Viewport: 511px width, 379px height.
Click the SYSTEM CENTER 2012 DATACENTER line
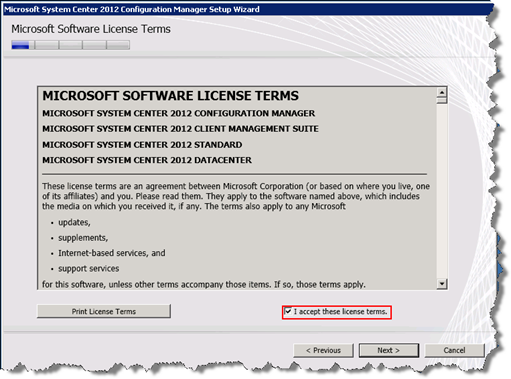[x=147, y=160]
